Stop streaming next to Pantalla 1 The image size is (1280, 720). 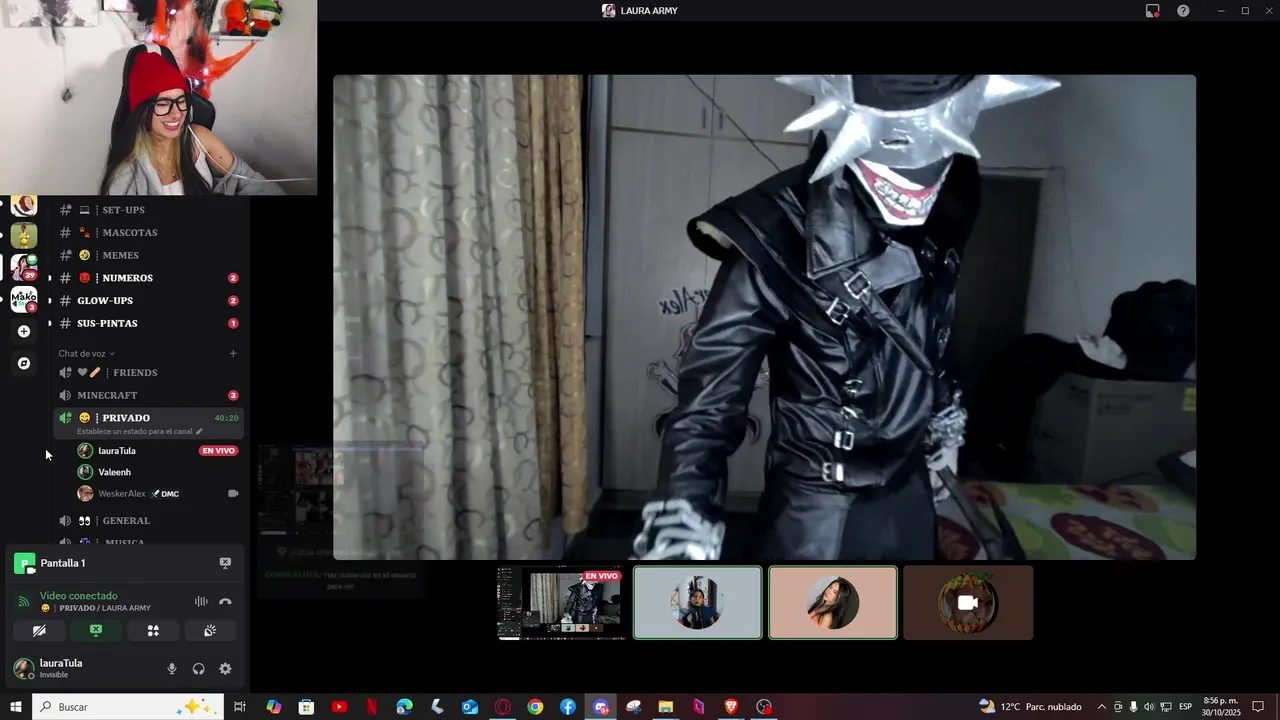225,563
